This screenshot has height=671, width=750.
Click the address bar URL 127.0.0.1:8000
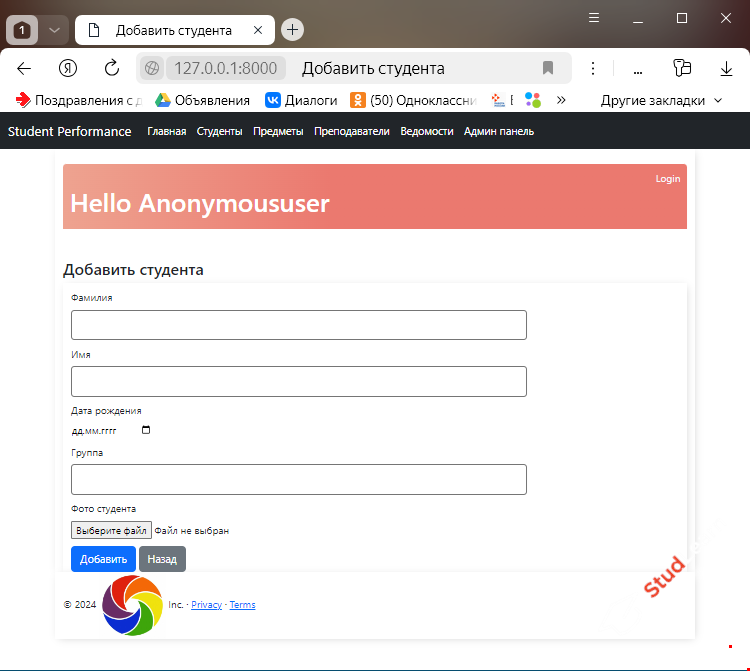[225, 68]
